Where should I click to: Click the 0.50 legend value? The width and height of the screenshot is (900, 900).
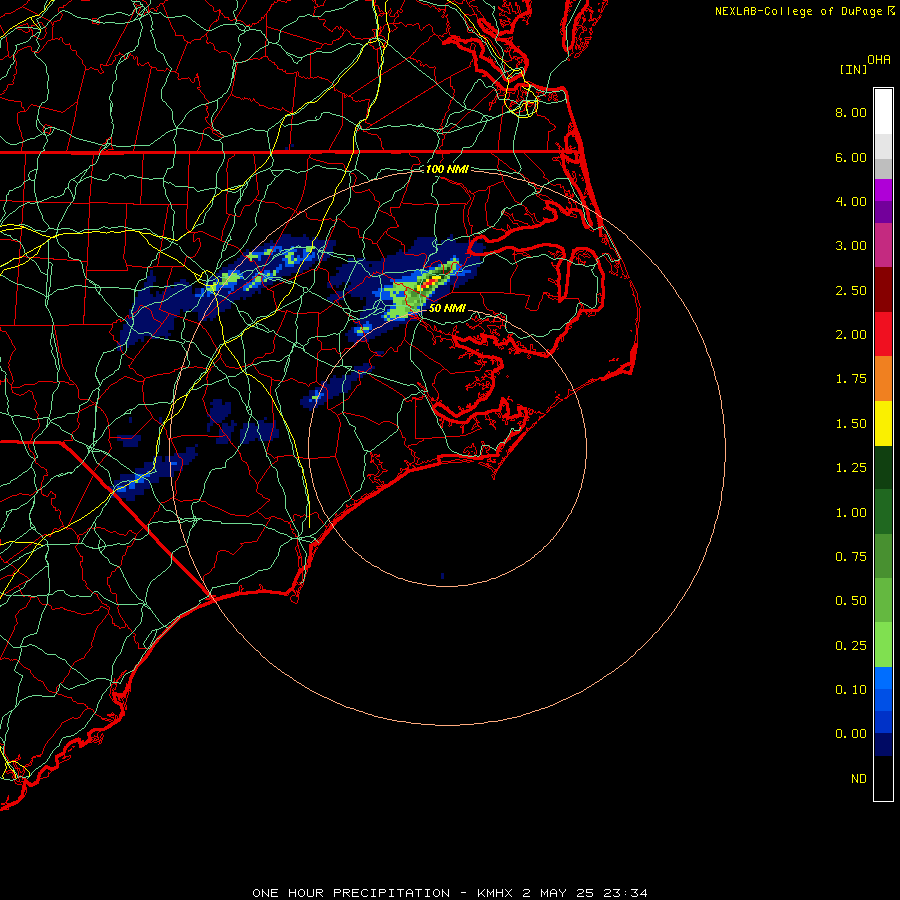coord(851,601)
